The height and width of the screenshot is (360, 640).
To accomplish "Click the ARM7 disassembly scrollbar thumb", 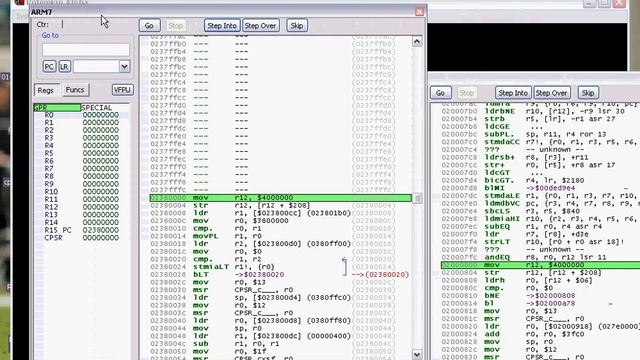I will point(417,198).
